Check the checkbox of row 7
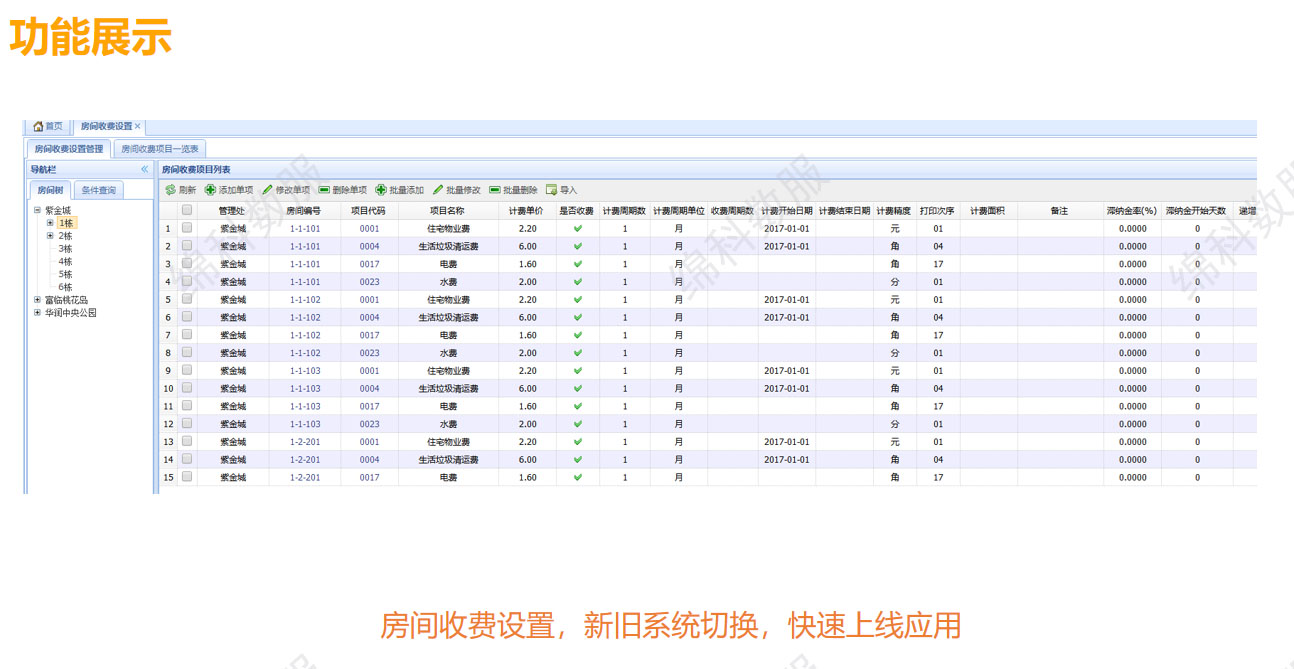This screenshot has height=669, width=1294. click(187, 334)
